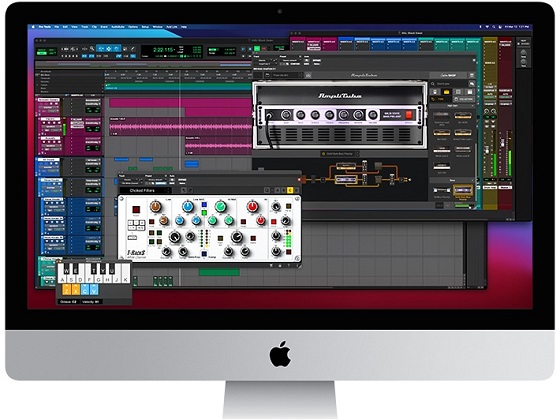Open the Solid State Bass Preamp model selector
560x420 pixels.
coord(340,154)
